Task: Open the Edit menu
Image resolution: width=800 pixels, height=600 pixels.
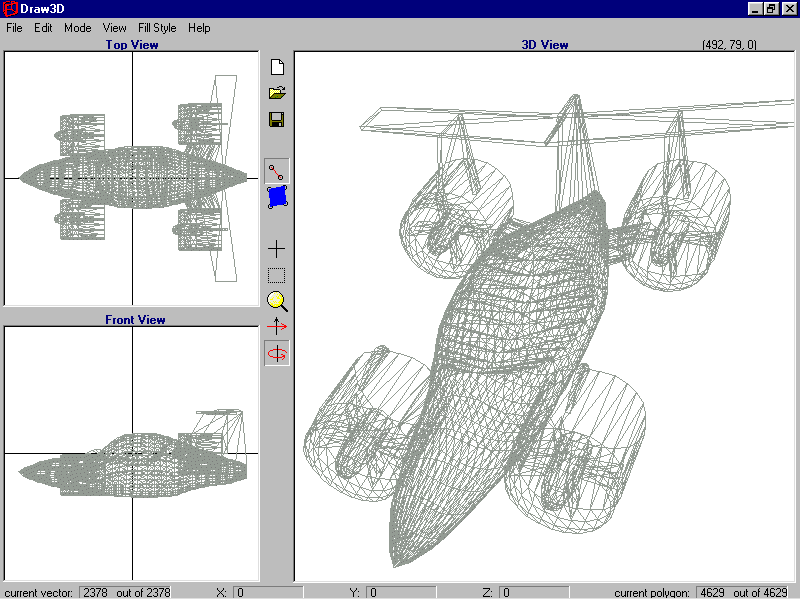Action: 43,28
